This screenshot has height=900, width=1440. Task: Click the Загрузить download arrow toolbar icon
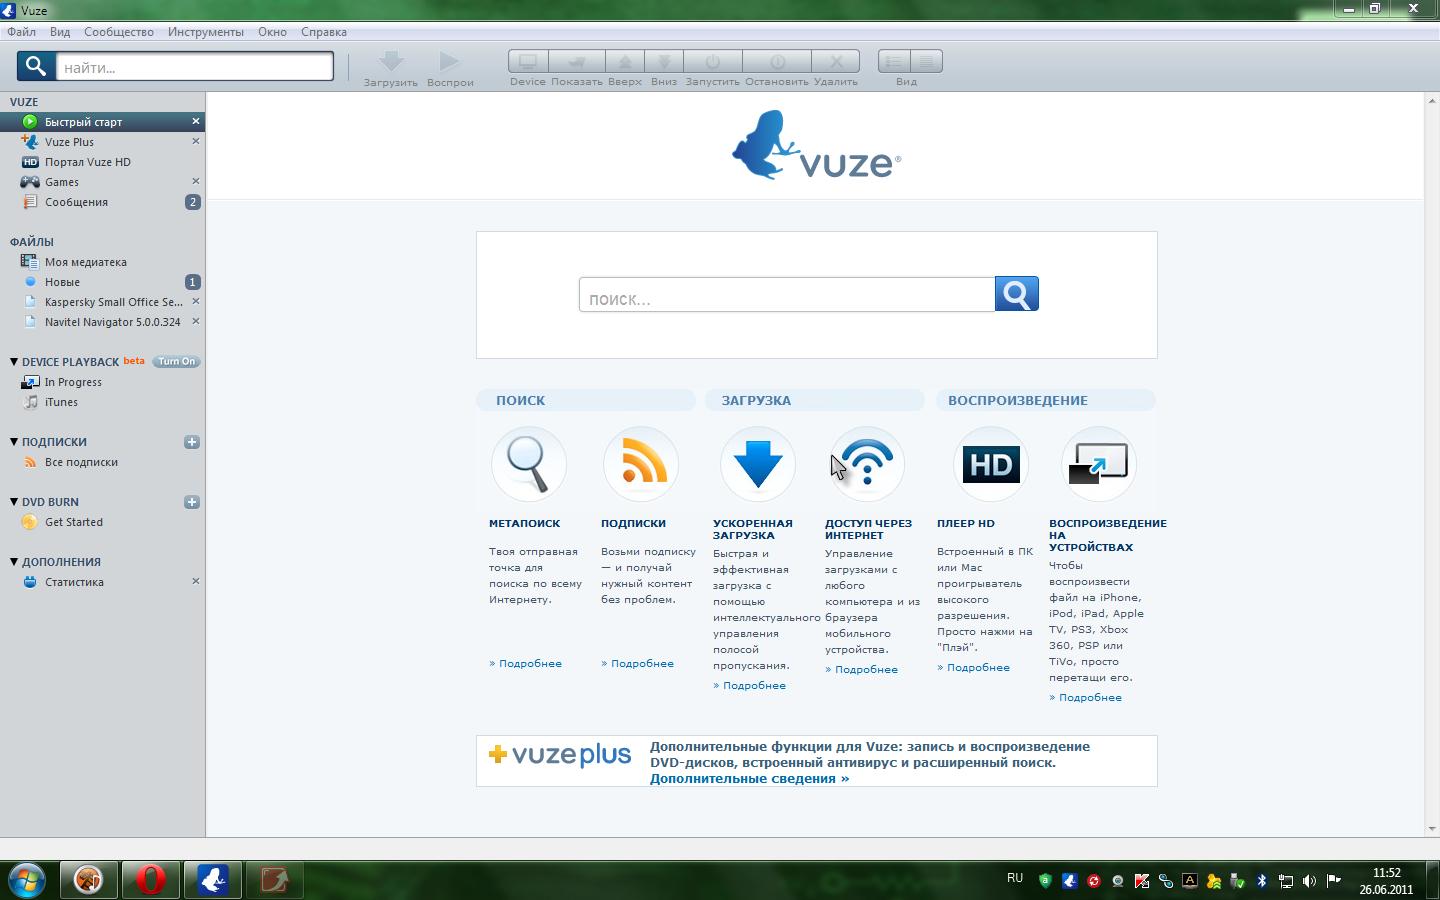tap(391, 61)
